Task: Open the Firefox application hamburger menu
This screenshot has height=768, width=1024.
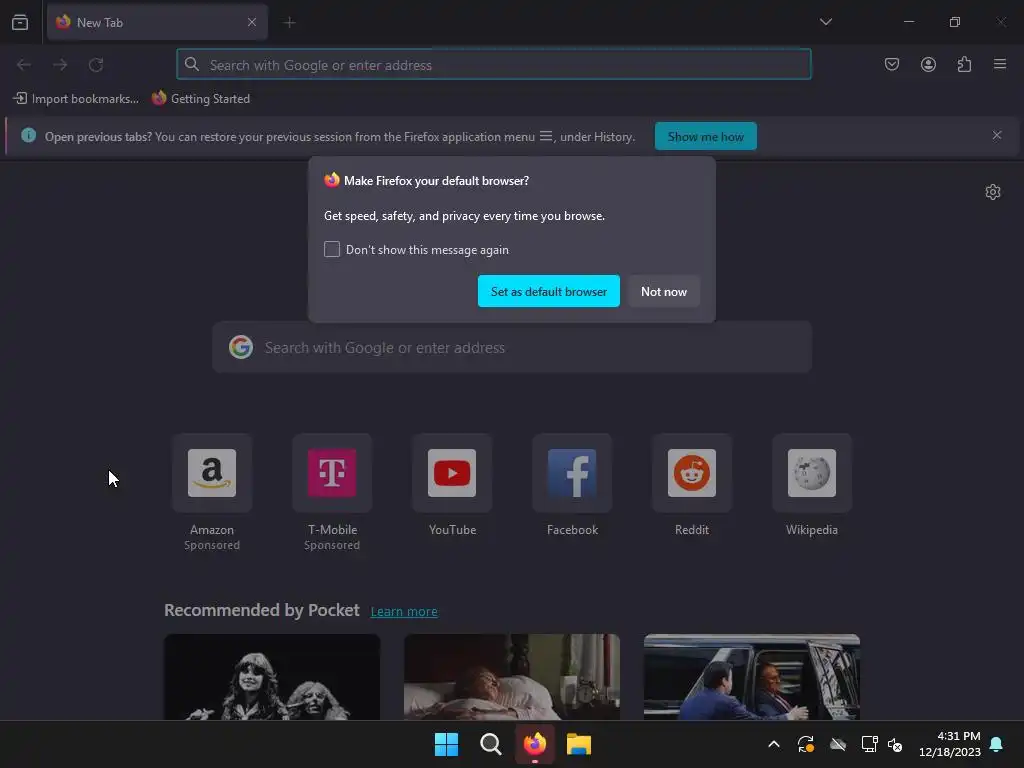Action: click(1000, 64)
